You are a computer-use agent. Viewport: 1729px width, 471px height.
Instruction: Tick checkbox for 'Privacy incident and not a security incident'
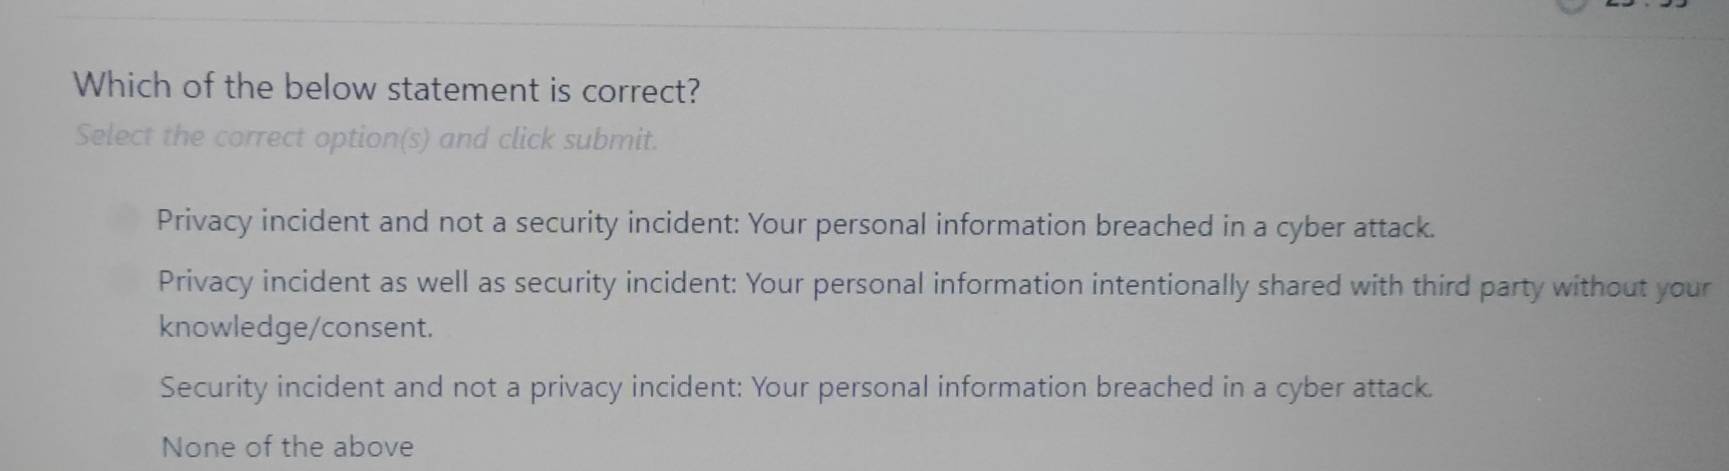coord(125,219)
